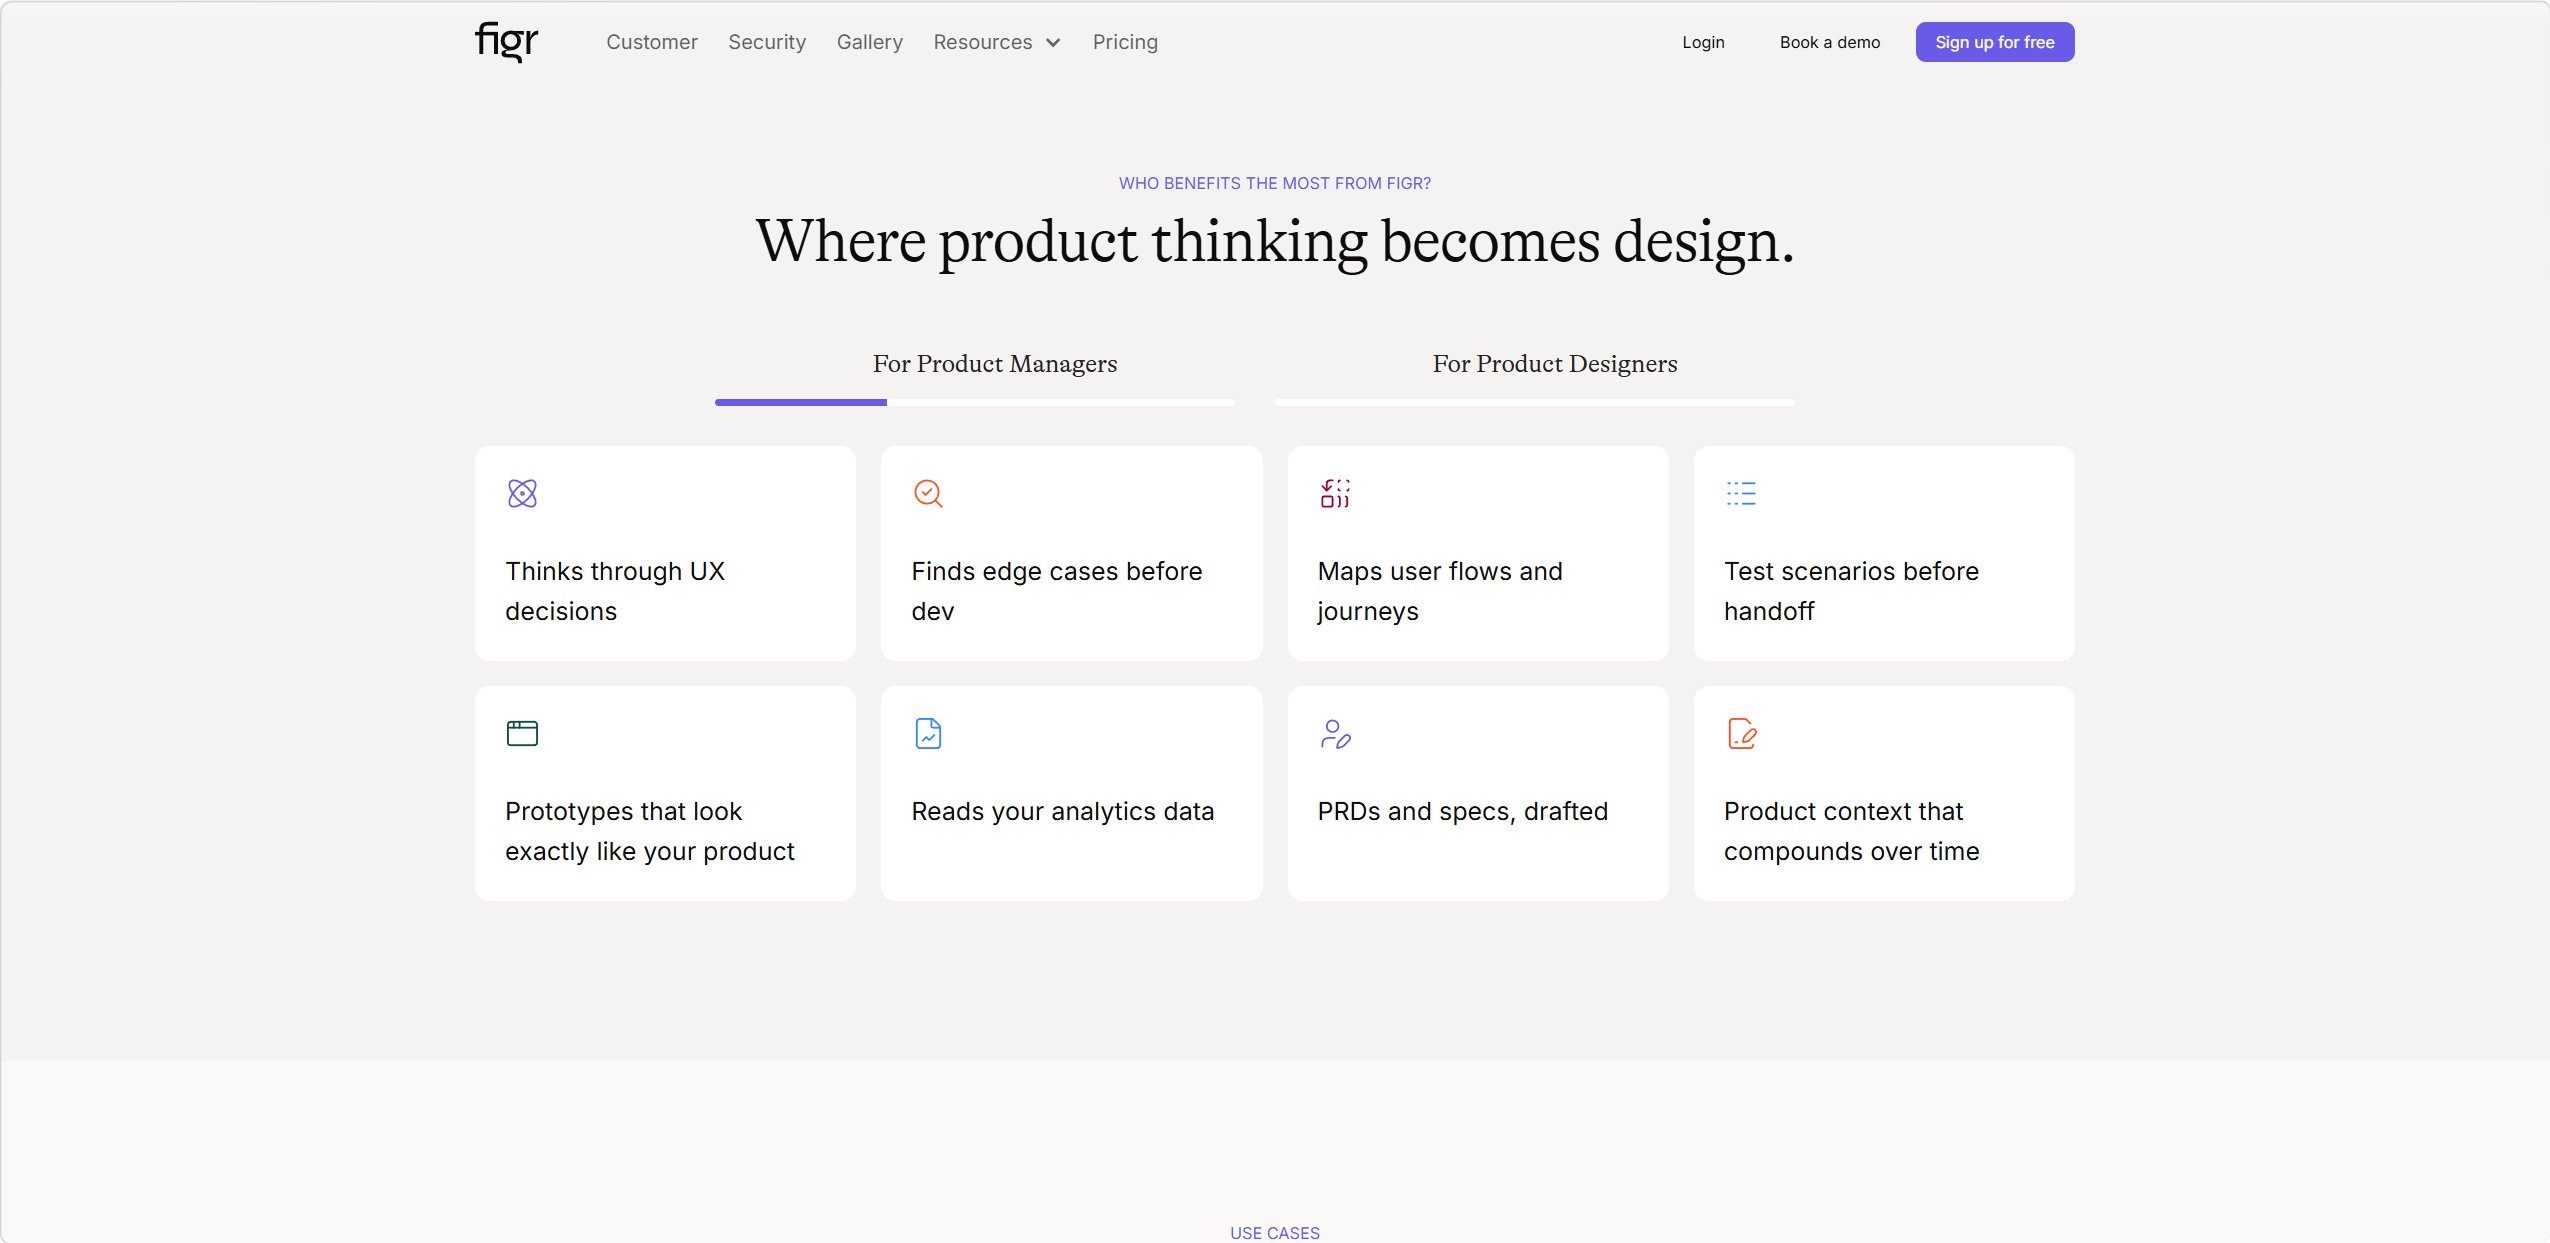2550x1243 pixels.
Task: Switch to For Product Designers tab
Action: [x=1555, y=364]
